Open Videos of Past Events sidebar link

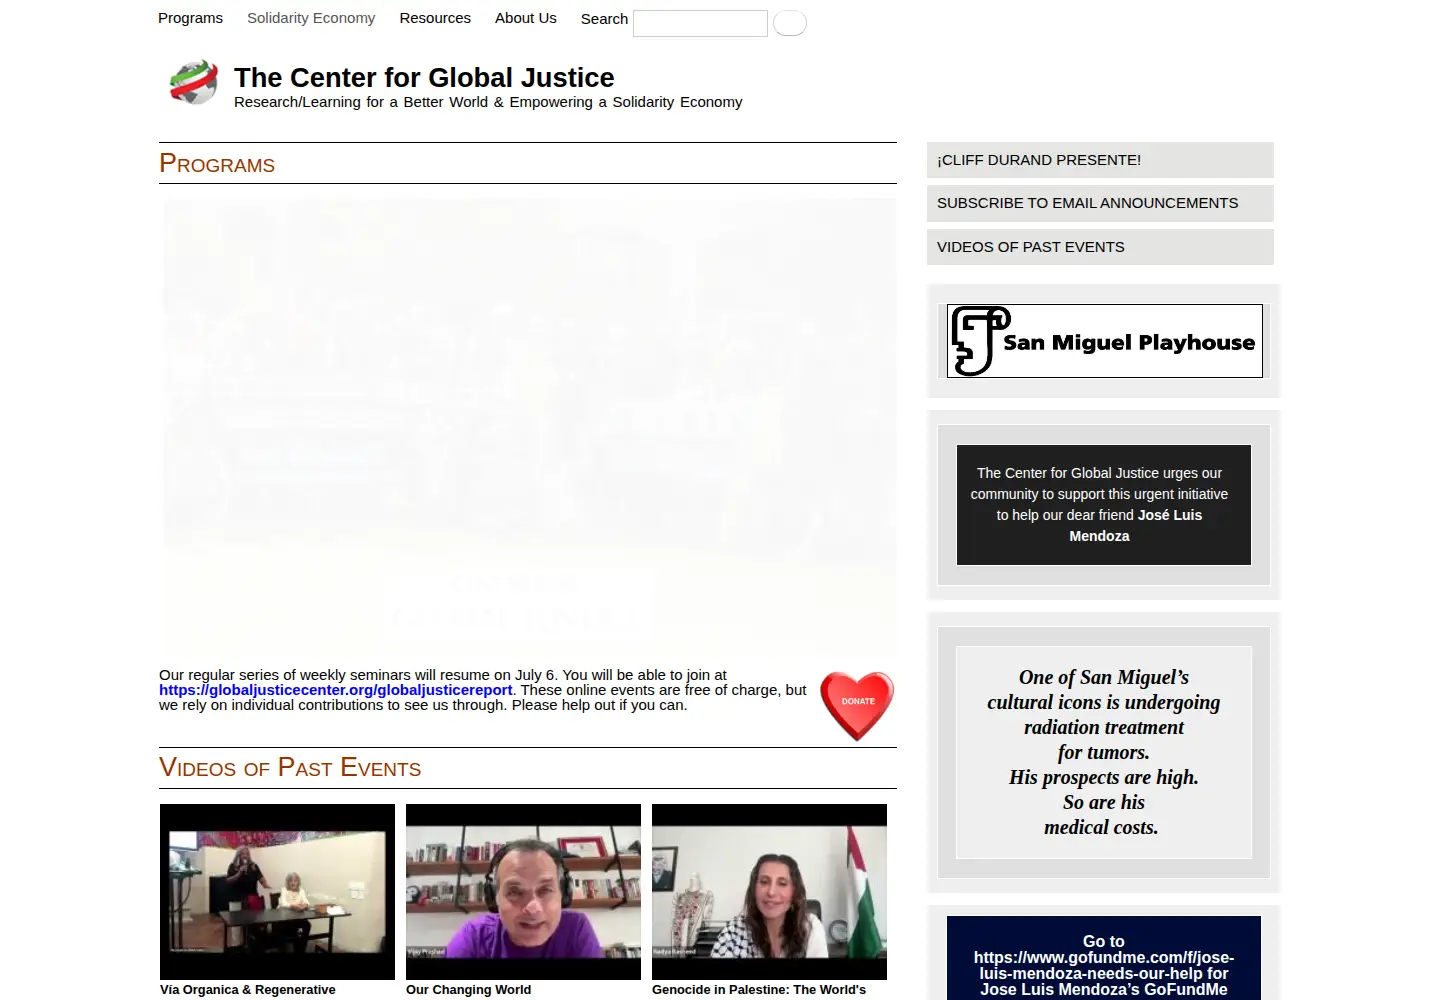point(1100,247)
